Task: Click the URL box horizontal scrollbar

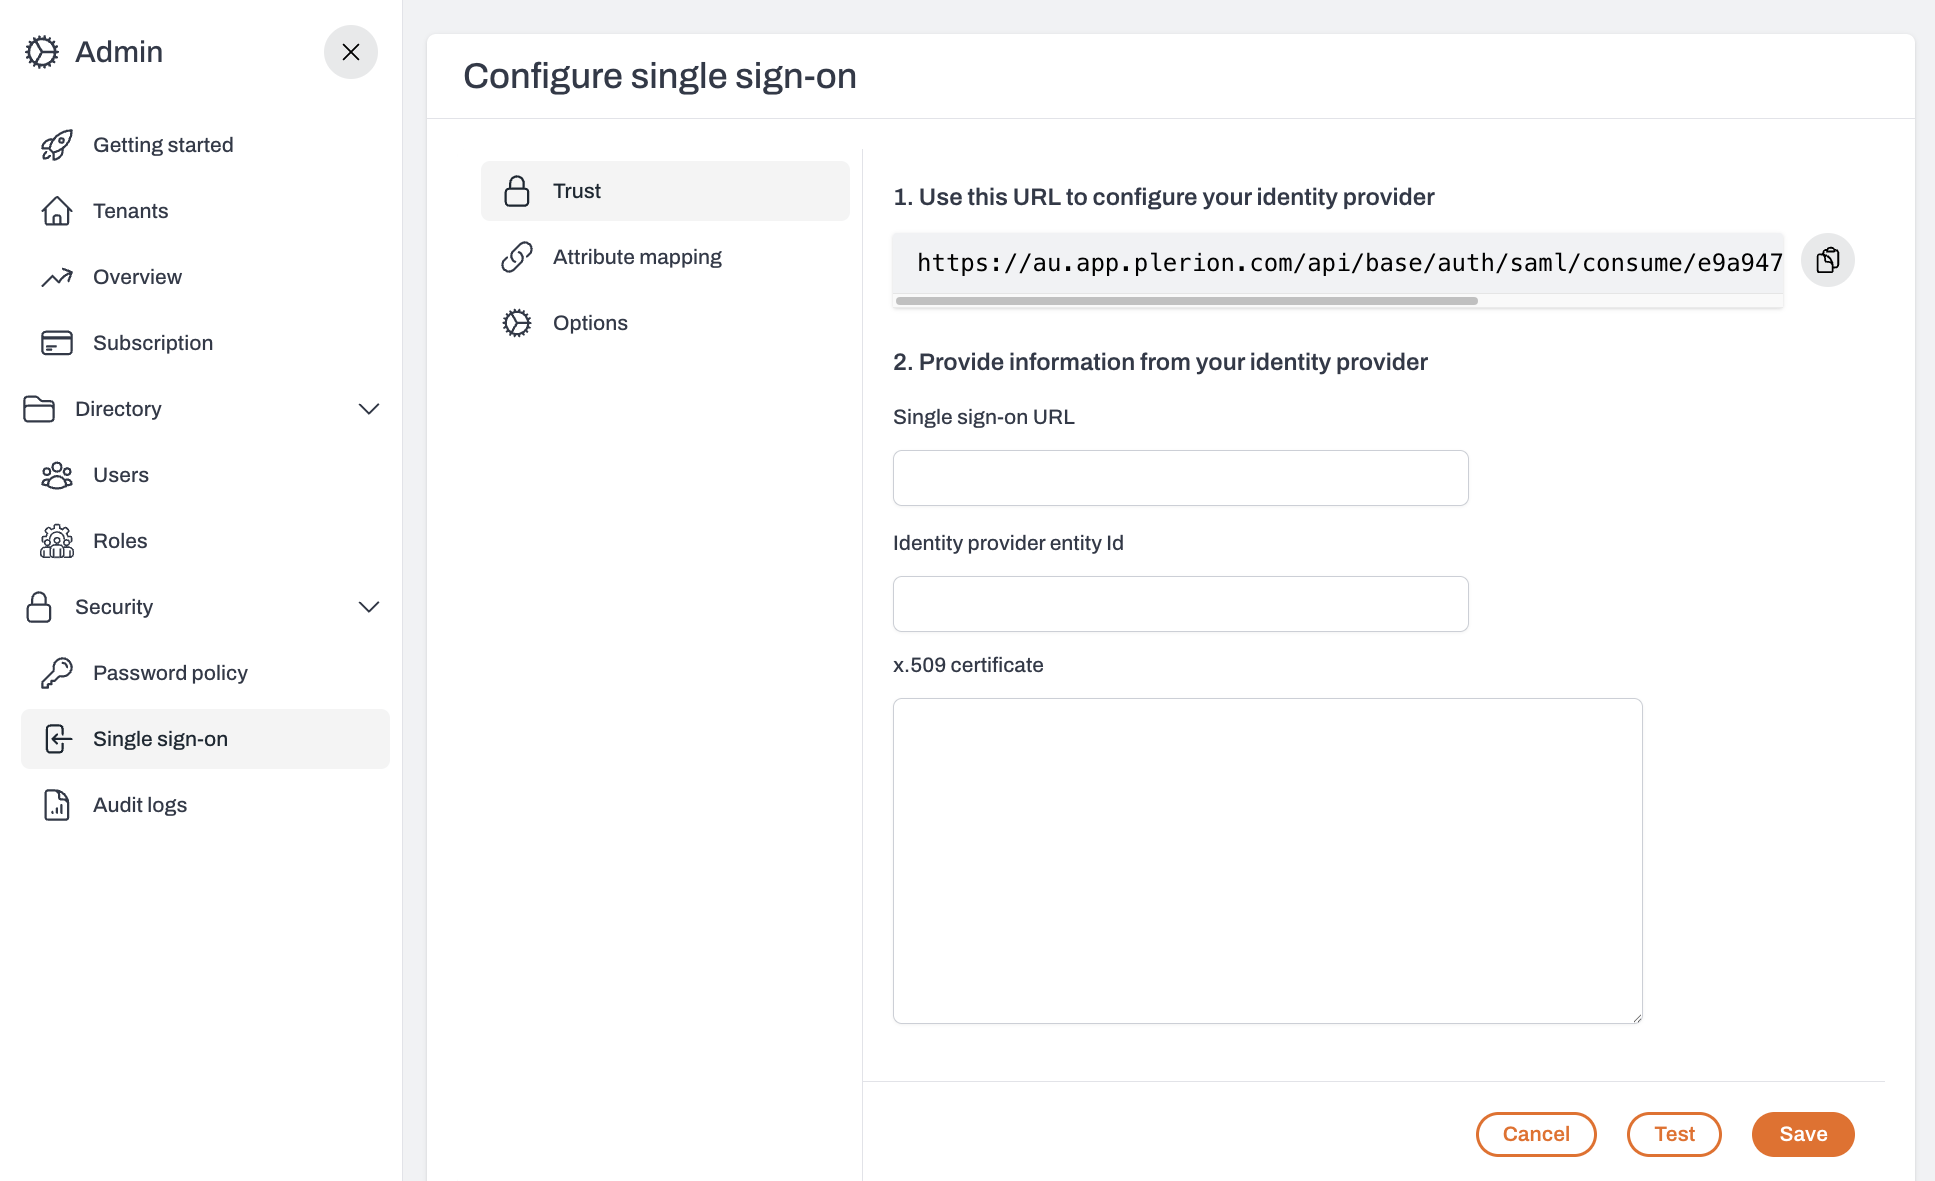Action: [x=1186, y=301]
